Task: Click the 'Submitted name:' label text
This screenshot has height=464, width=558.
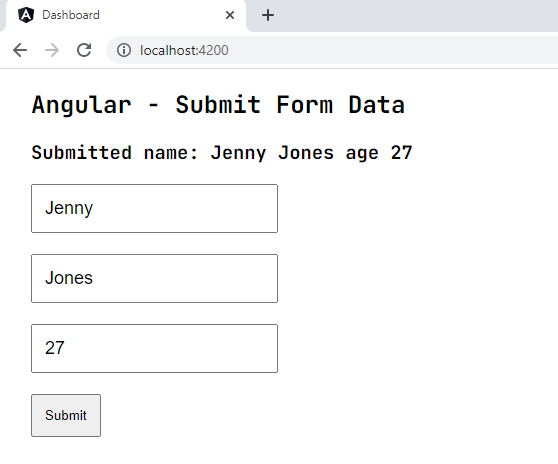Action: 115,153
